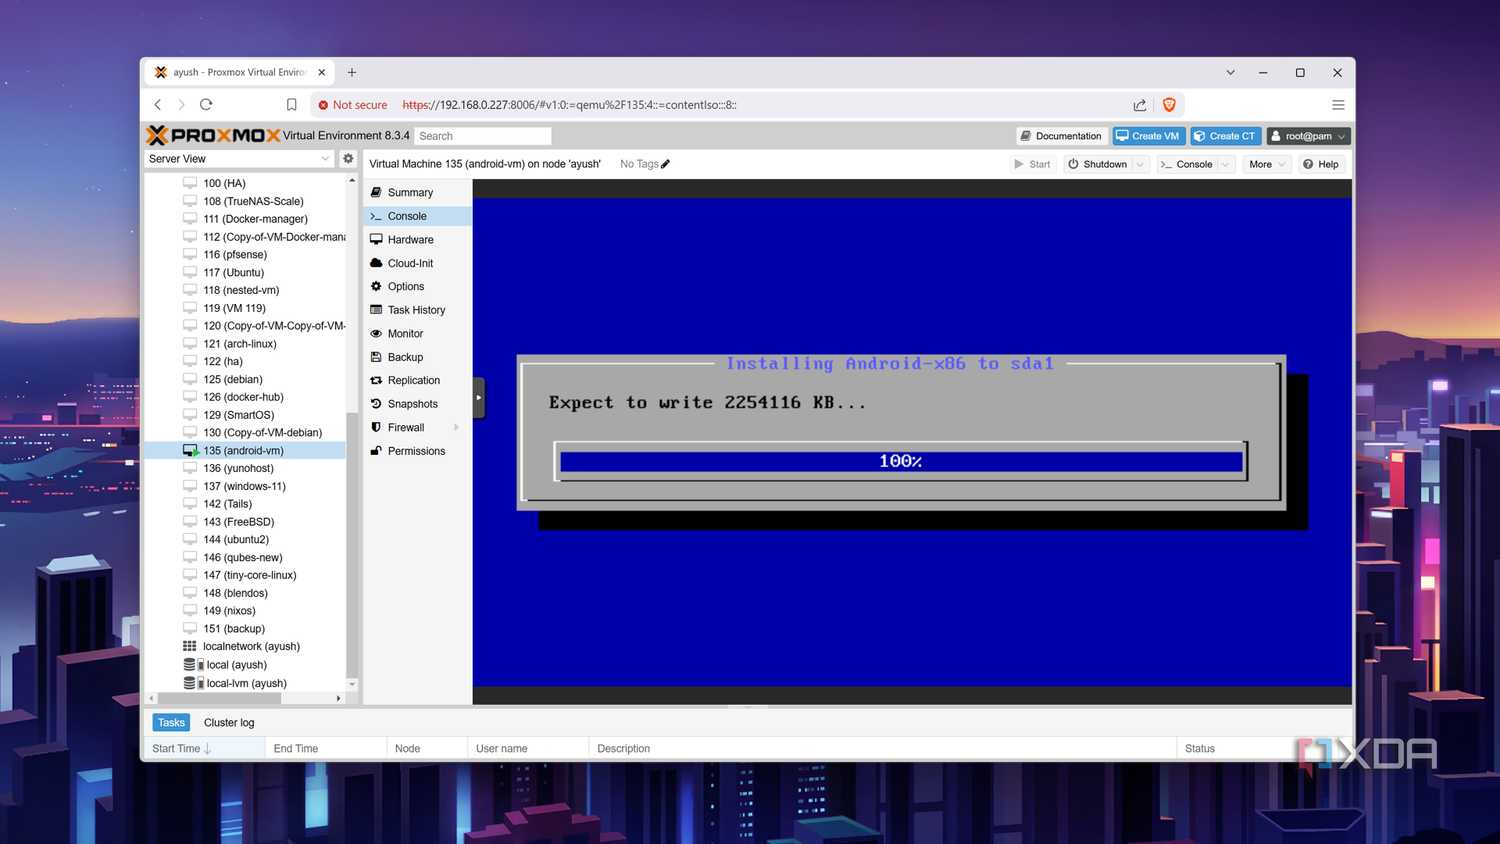Edit tags with the pencil icon

pyautogui.click(x=665, y=164)
